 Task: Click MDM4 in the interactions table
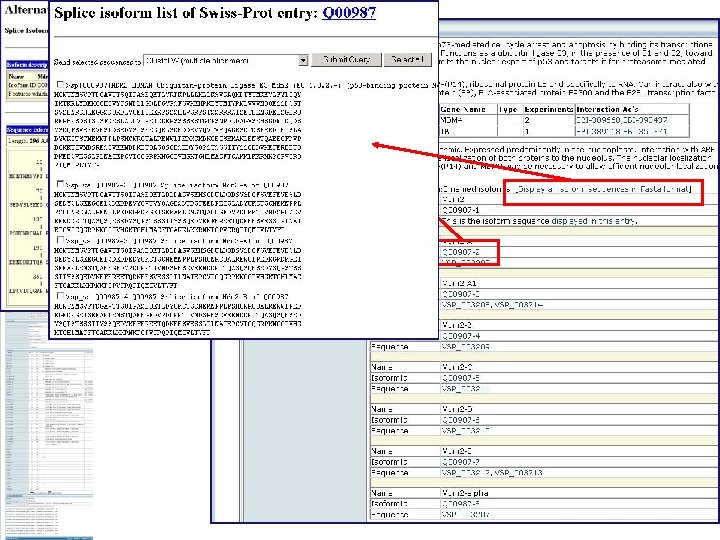[451, 120]
